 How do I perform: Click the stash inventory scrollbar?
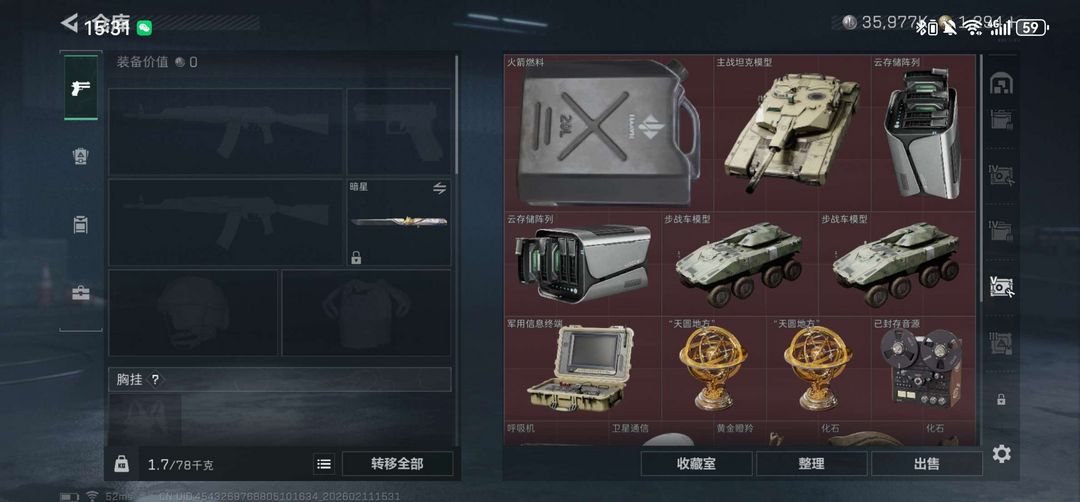tap(981, 179)
